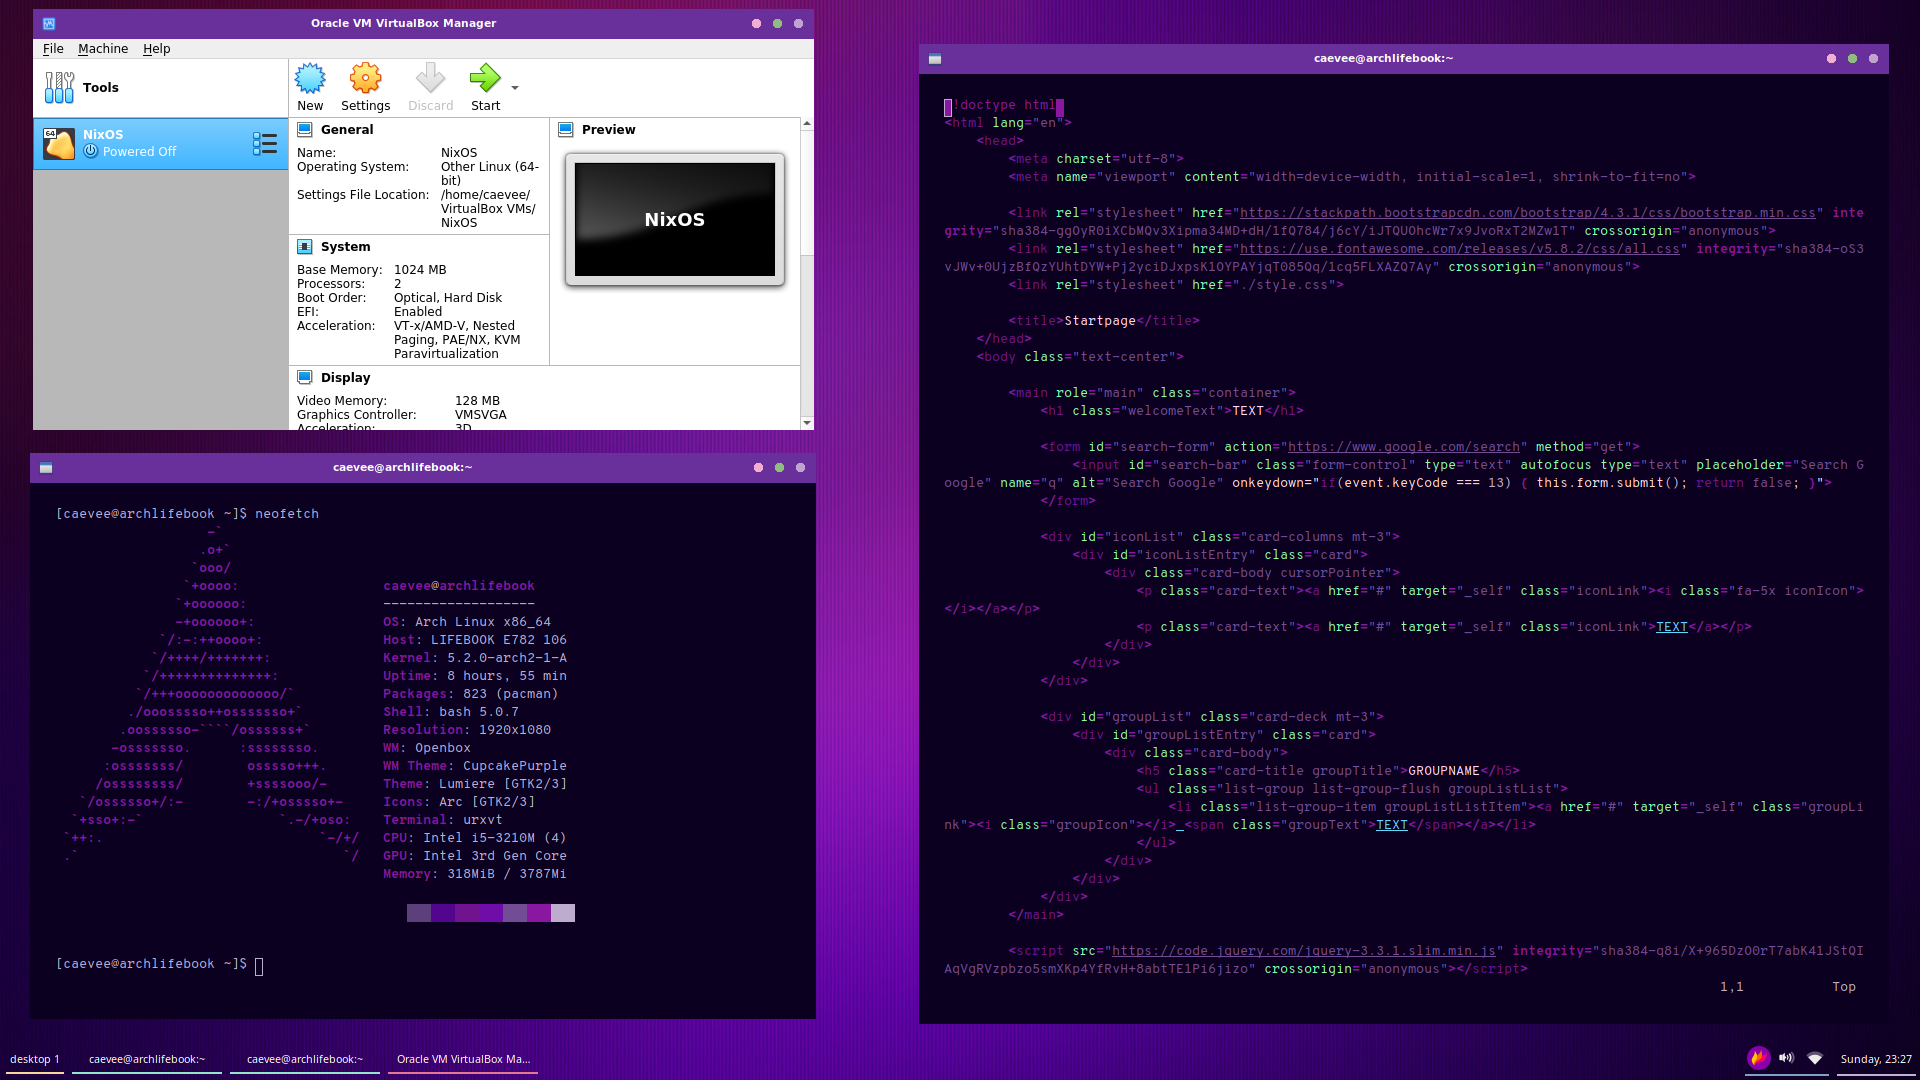
Task: Click the NixOS OS type icon
Action: [59, 143]
